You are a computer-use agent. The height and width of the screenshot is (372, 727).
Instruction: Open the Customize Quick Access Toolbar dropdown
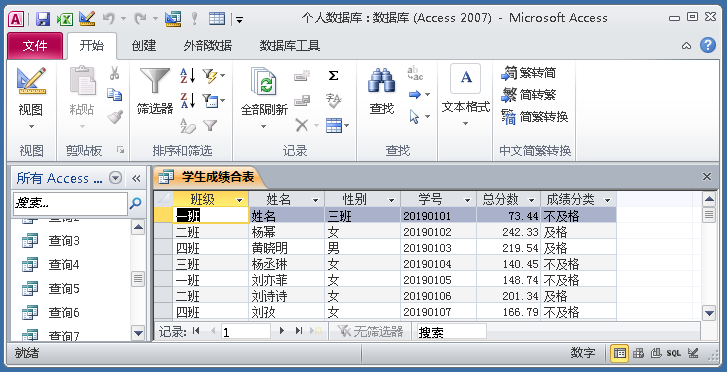pyautogui.click(x=239, y=19)
